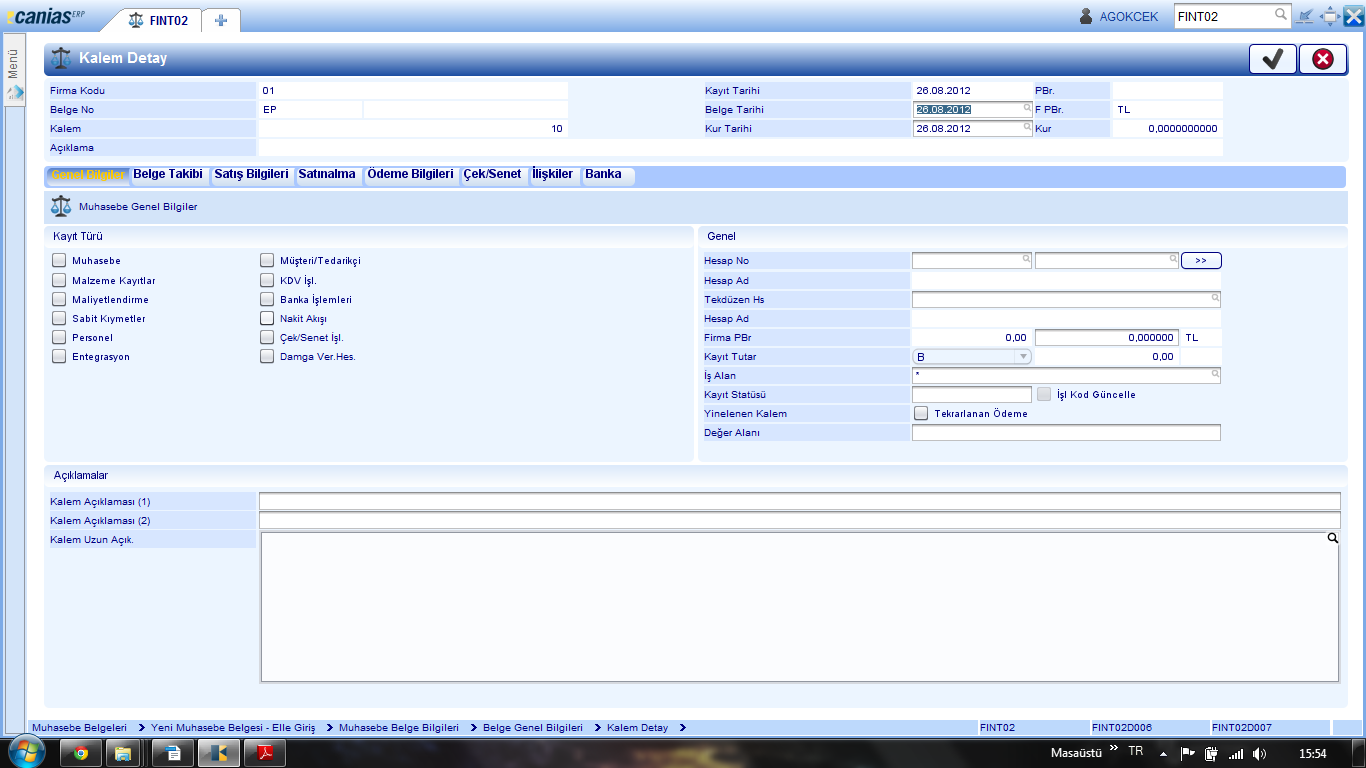Tick the Sabit Kıymetler checkbox
The width and height of the screenshot is (1366, 768).
(59, 318)
